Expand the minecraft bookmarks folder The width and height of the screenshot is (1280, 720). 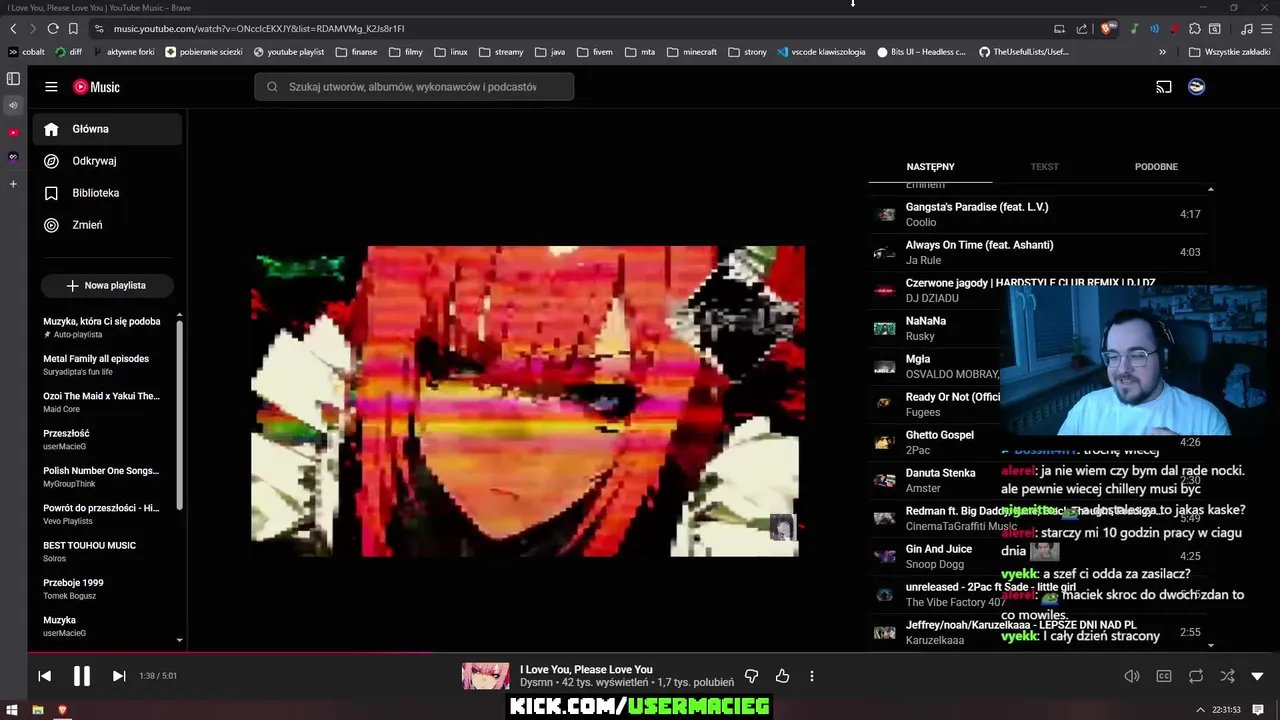693,52
